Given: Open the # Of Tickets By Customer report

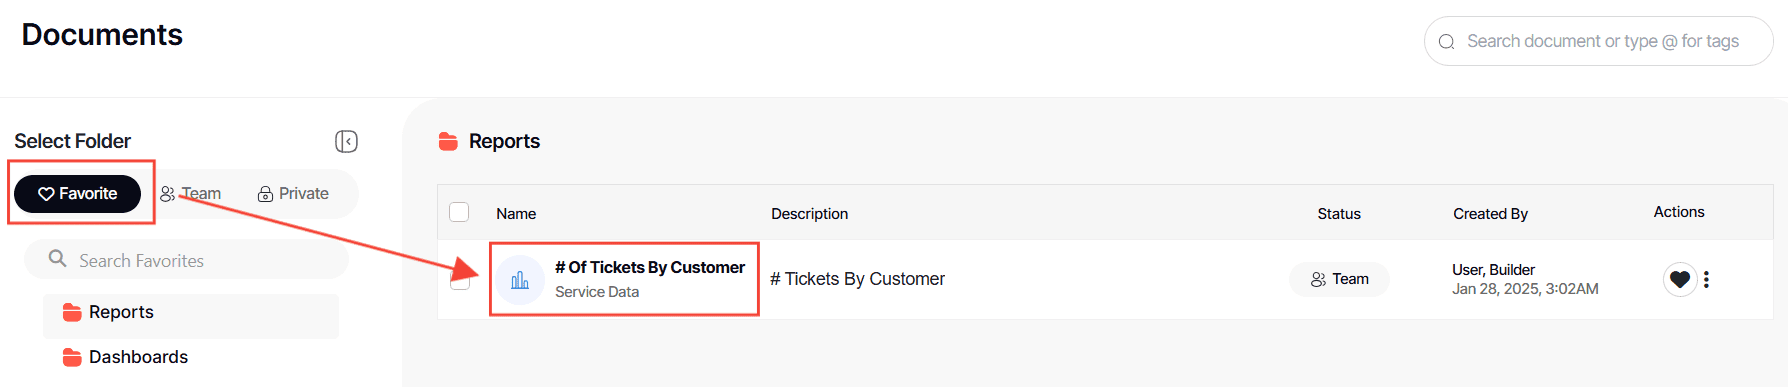Looking at the screenshot, I should (x=650, y=267).
